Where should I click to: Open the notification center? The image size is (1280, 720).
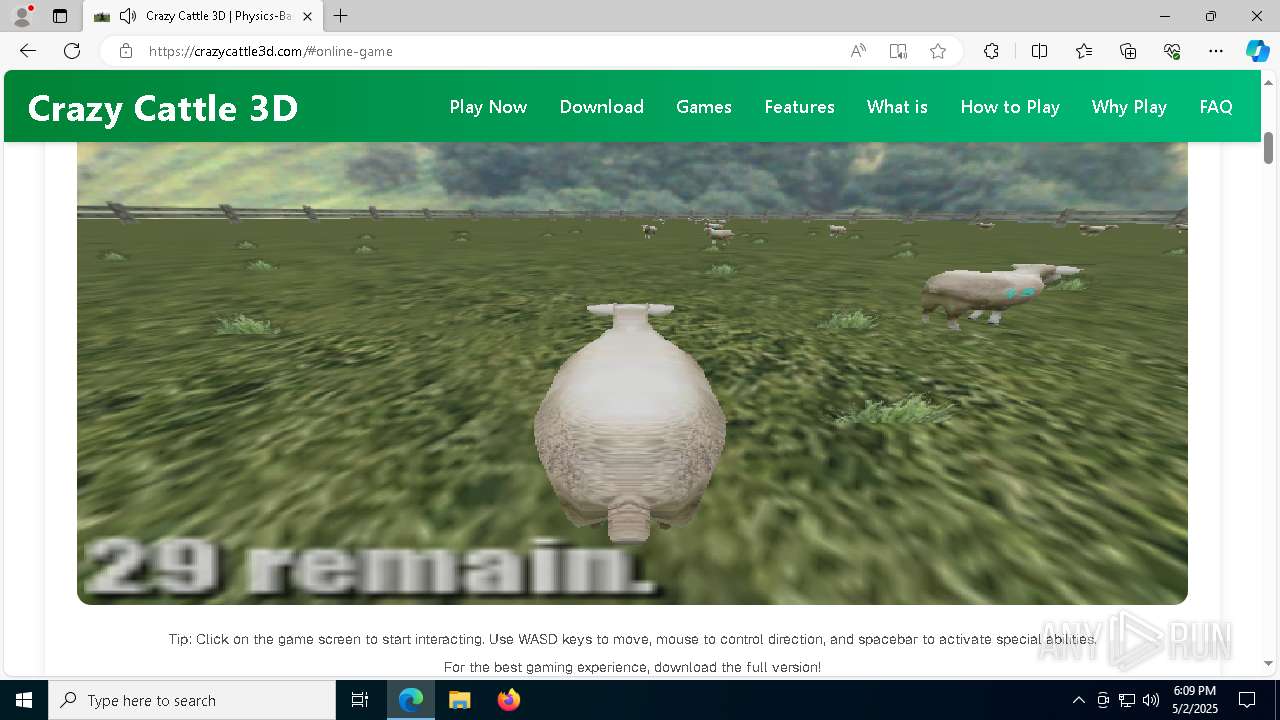tap(1247, 700)
